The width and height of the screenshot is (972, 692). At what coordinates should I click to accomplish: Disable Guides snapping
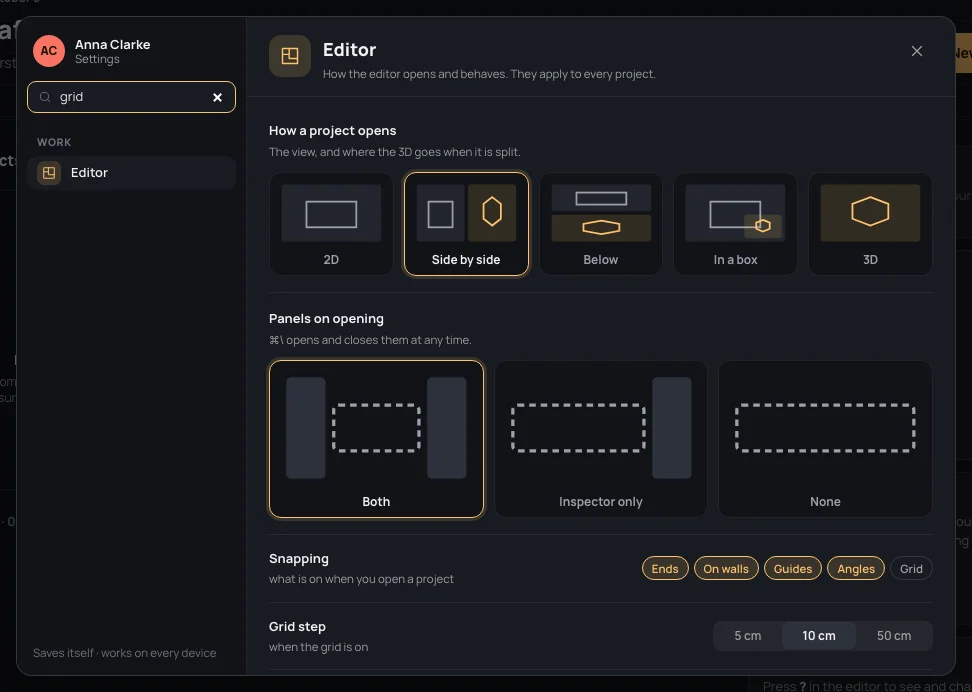click(793, 569)
